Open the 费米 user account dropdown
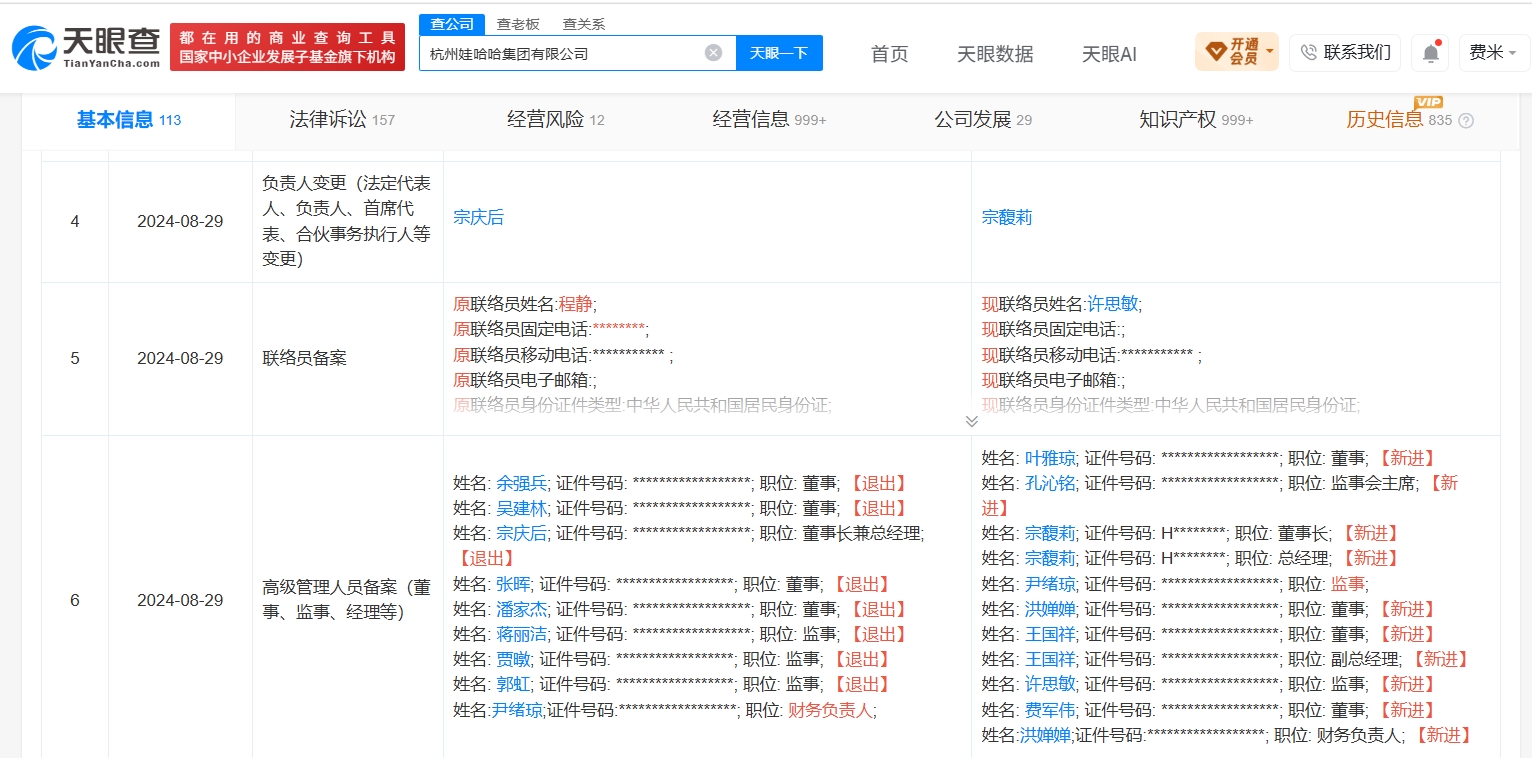This screenshot has width=1532, height=758. 1493,53
